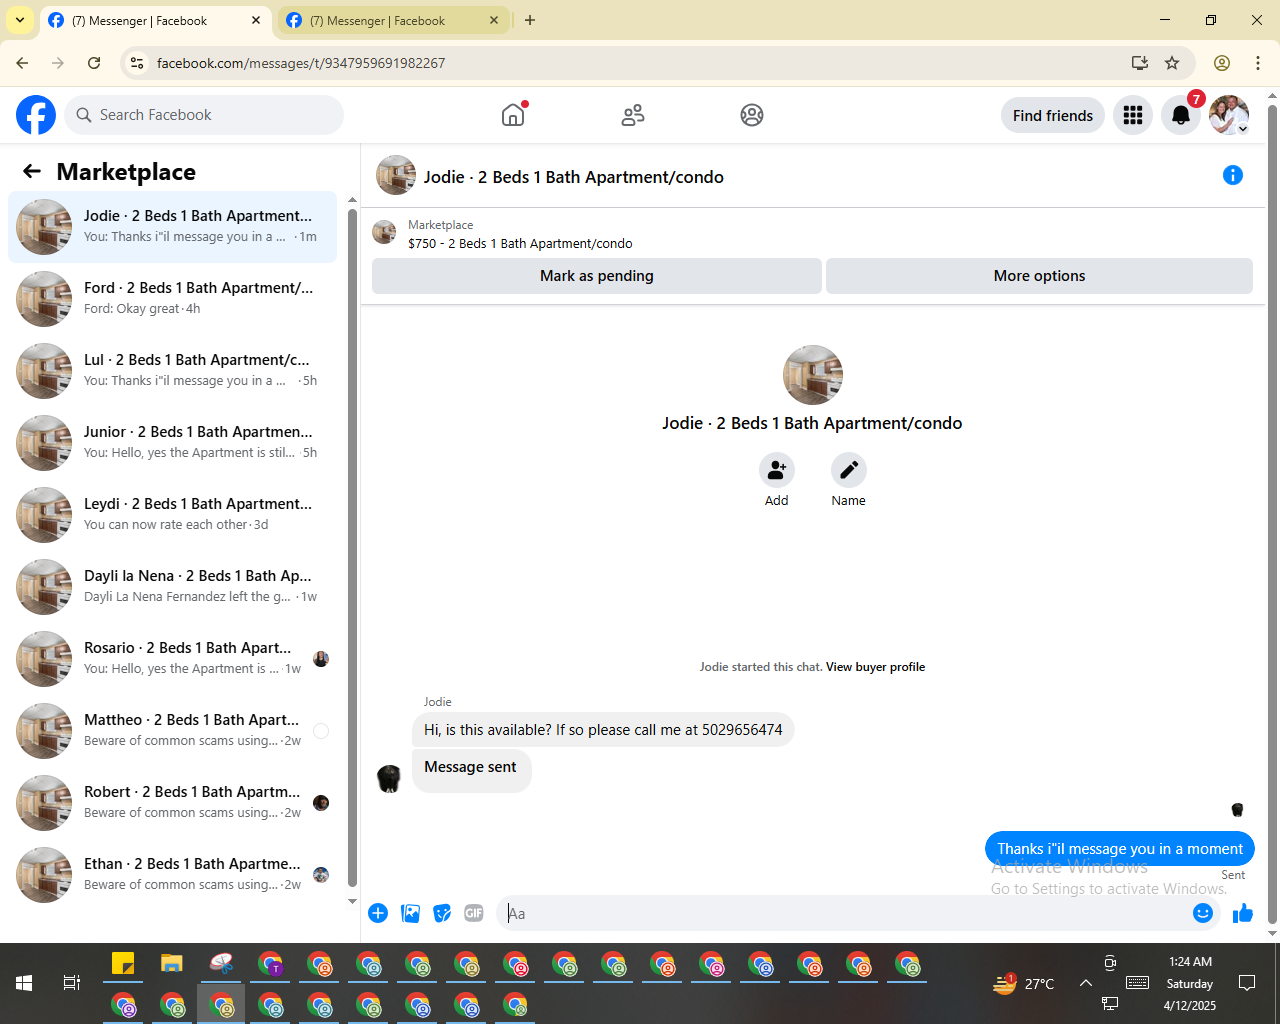Open the Chrome profile icon
Image resolution: width=1280 pixels, height=1024 pixels.
(1222, 63)
